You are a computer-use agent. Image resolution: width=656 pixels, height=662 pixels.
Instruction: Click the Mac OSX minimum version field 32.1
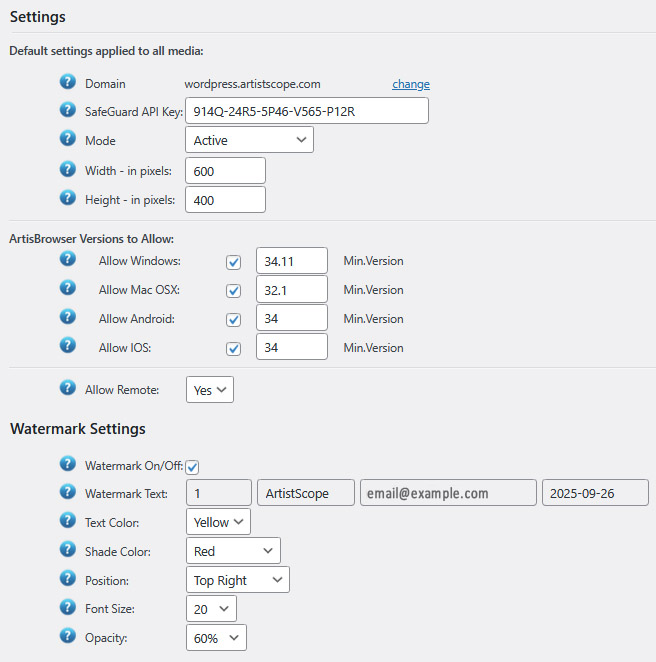(292, 290)
